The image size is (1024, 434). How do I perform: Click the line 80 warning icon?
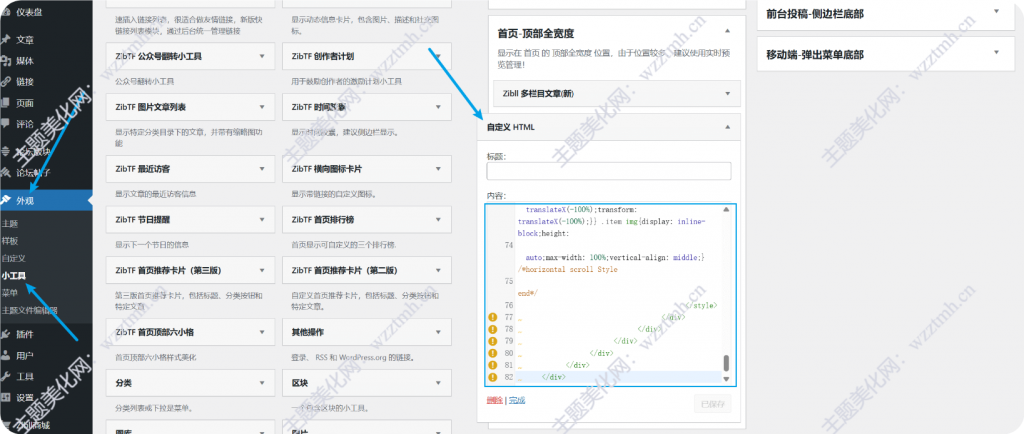point(493,353)
